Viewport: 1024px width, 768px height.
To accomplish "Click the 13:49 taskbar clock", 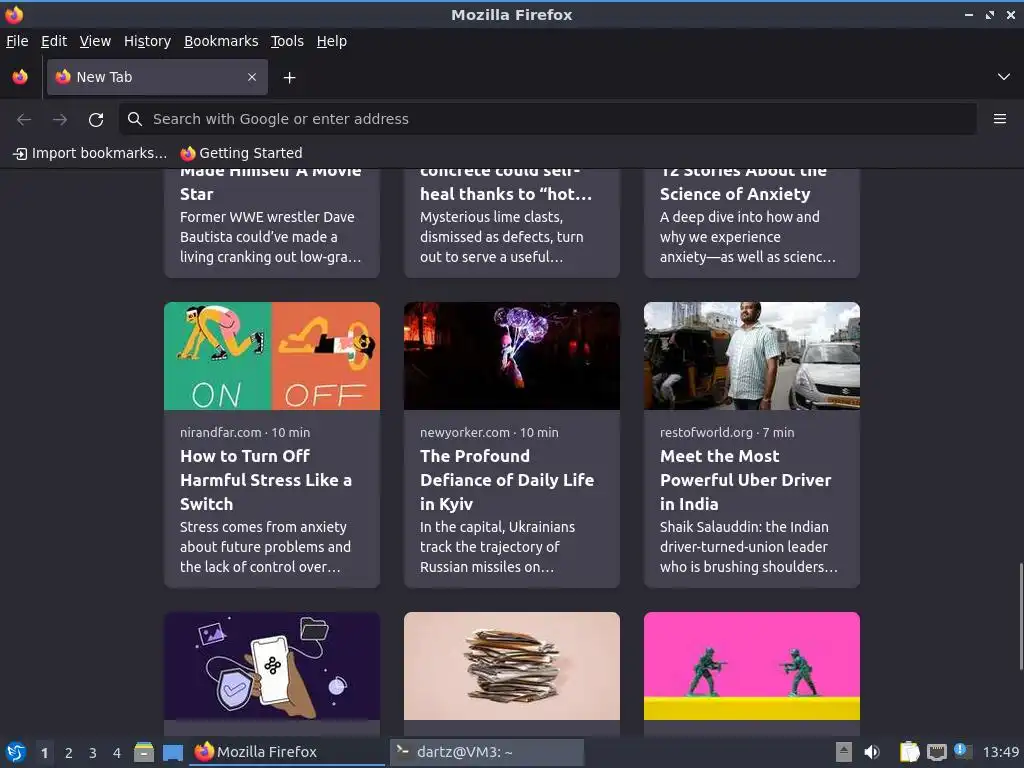I will (1000, 752).
